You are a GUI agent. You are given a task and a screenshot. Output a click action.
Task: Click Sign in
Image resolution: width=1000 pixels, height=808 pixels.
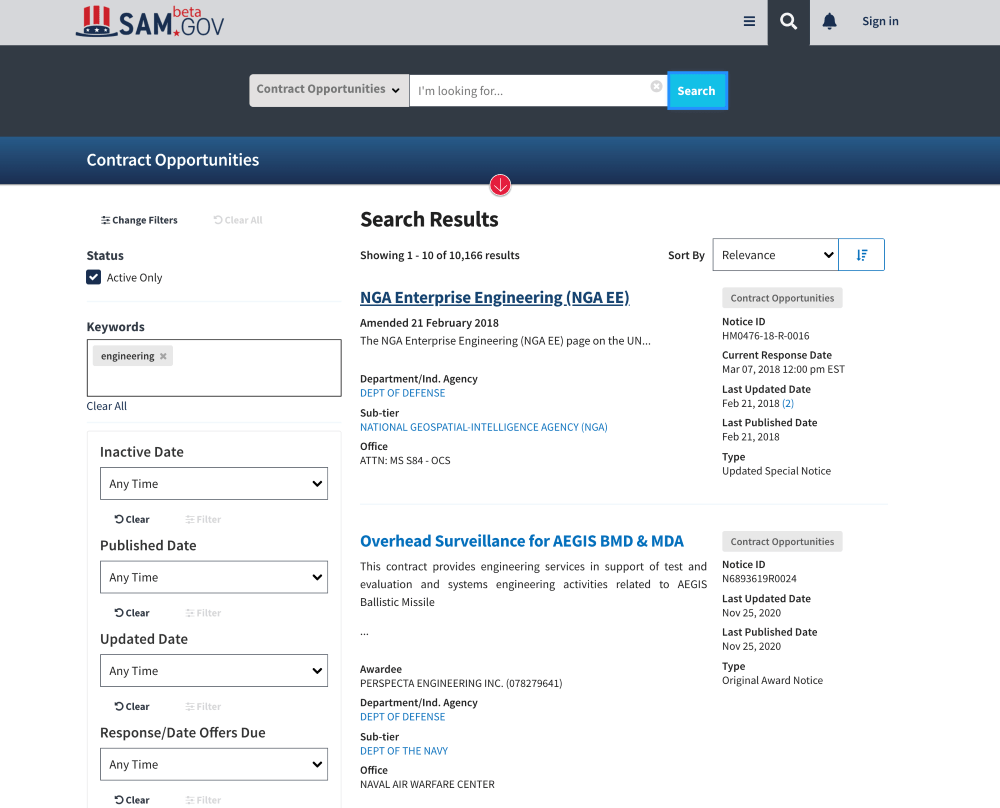(x=880, y=22)
